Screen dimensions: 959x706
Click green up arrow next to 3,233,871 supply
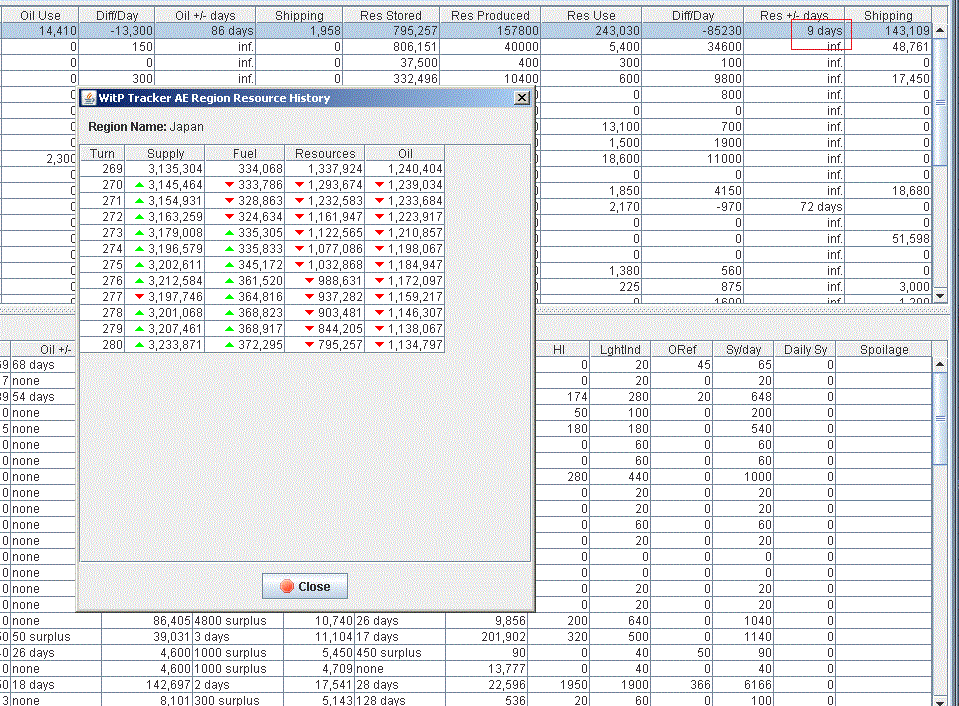(139, 344)
